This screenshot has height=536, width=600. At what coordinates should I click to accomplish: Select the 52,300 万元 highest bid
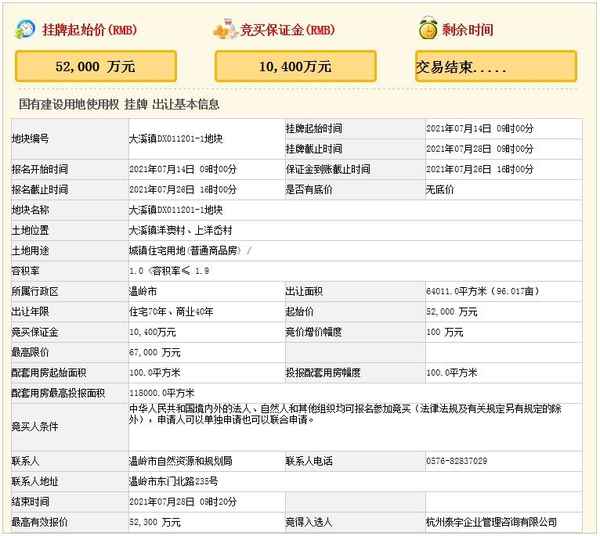(155, 522)
